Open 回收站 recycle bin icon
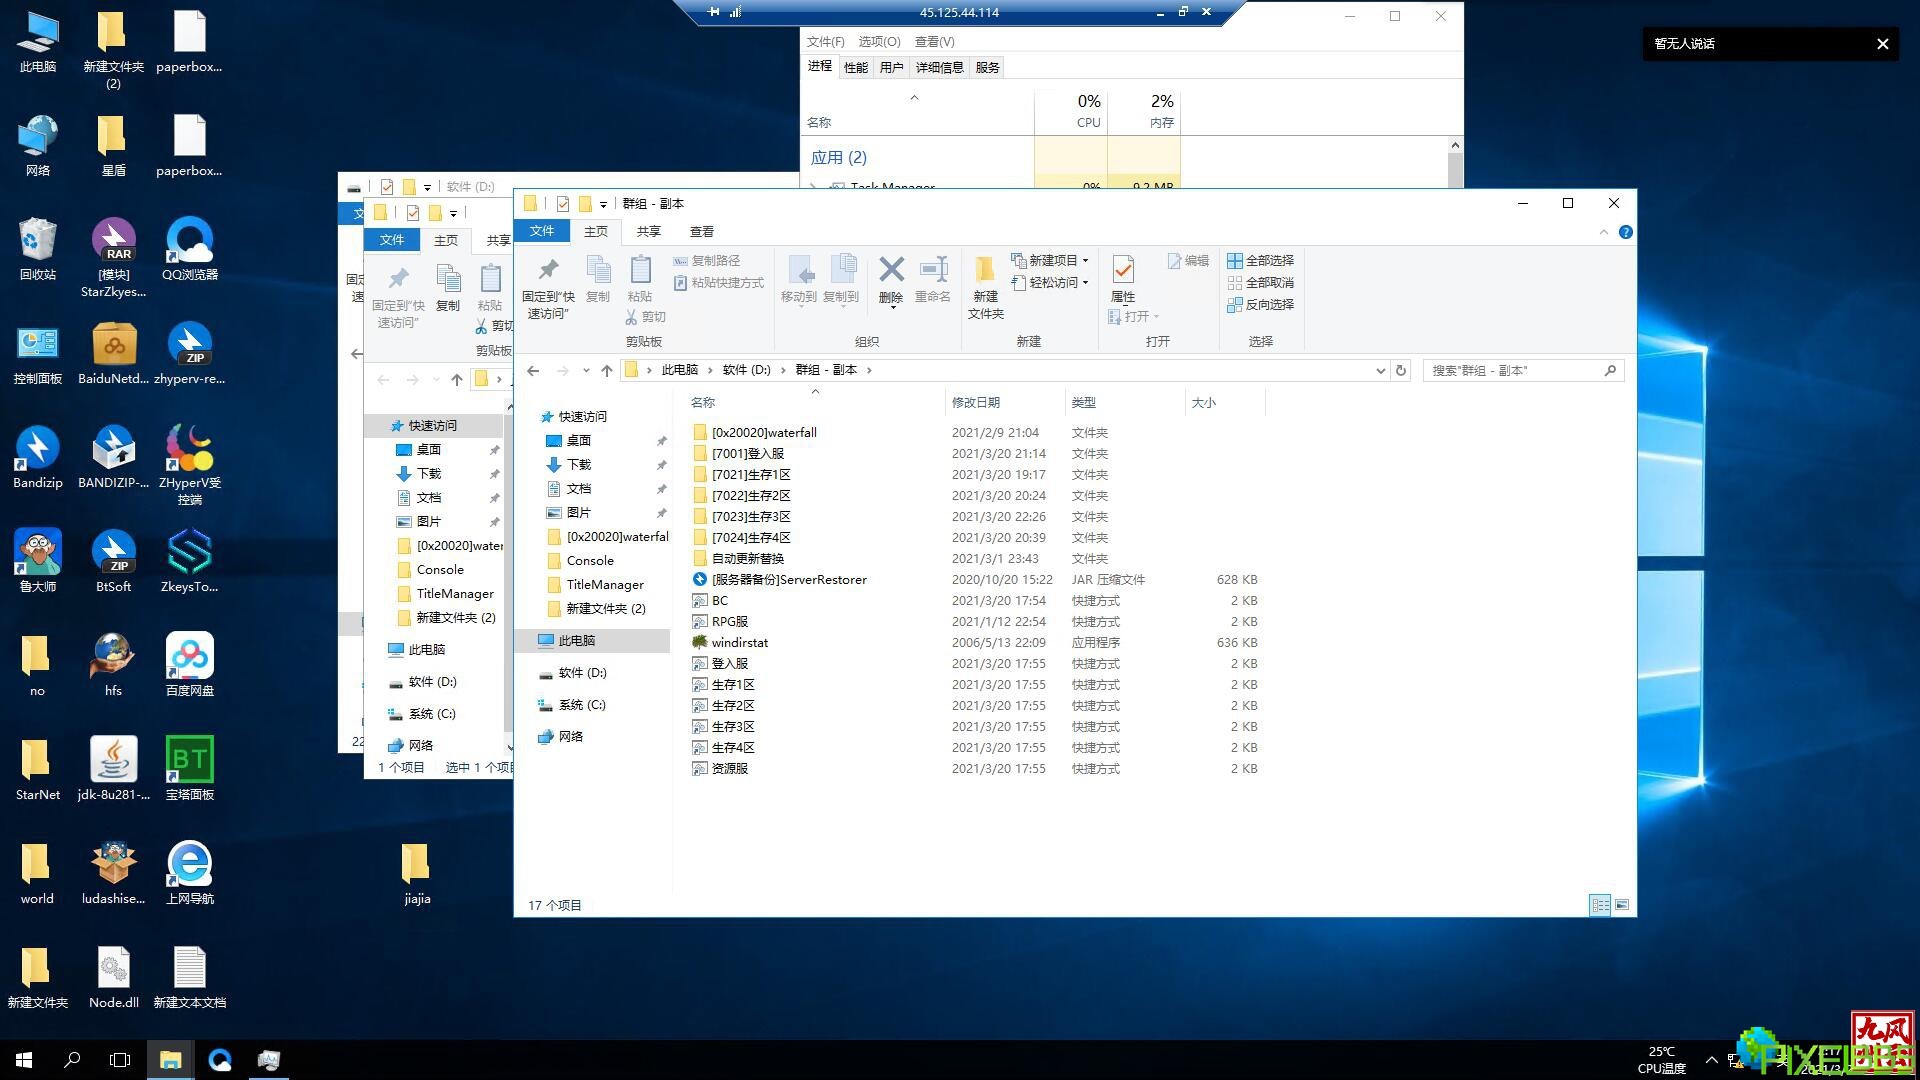The image size is (1920, 1080). point(38,250)
